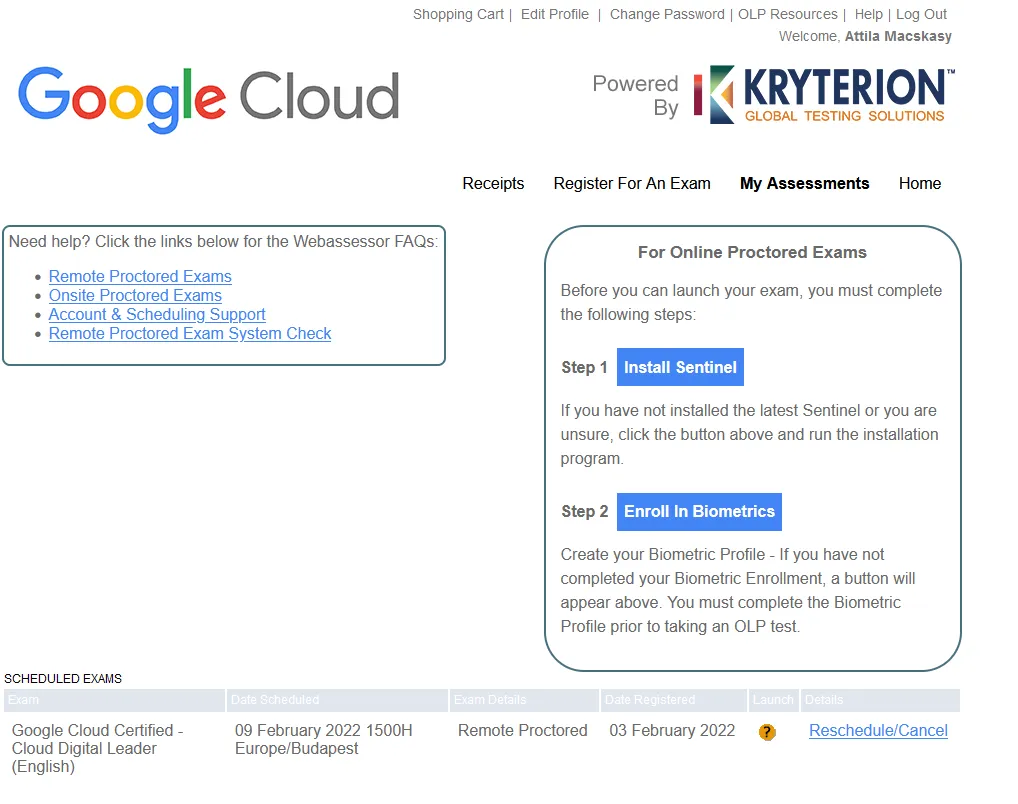The height and width of the screenshot is (804, 1018).
Task: Open OLP Resources
Action: pos(788,14)
